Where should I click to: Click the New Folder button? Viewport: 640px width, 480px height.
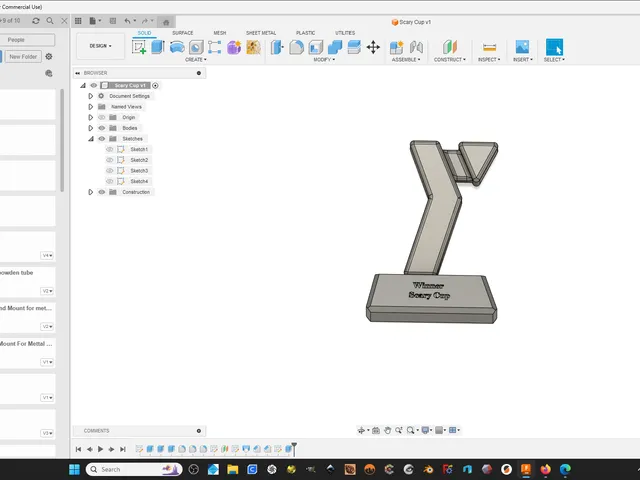click(x=23, y=57)
